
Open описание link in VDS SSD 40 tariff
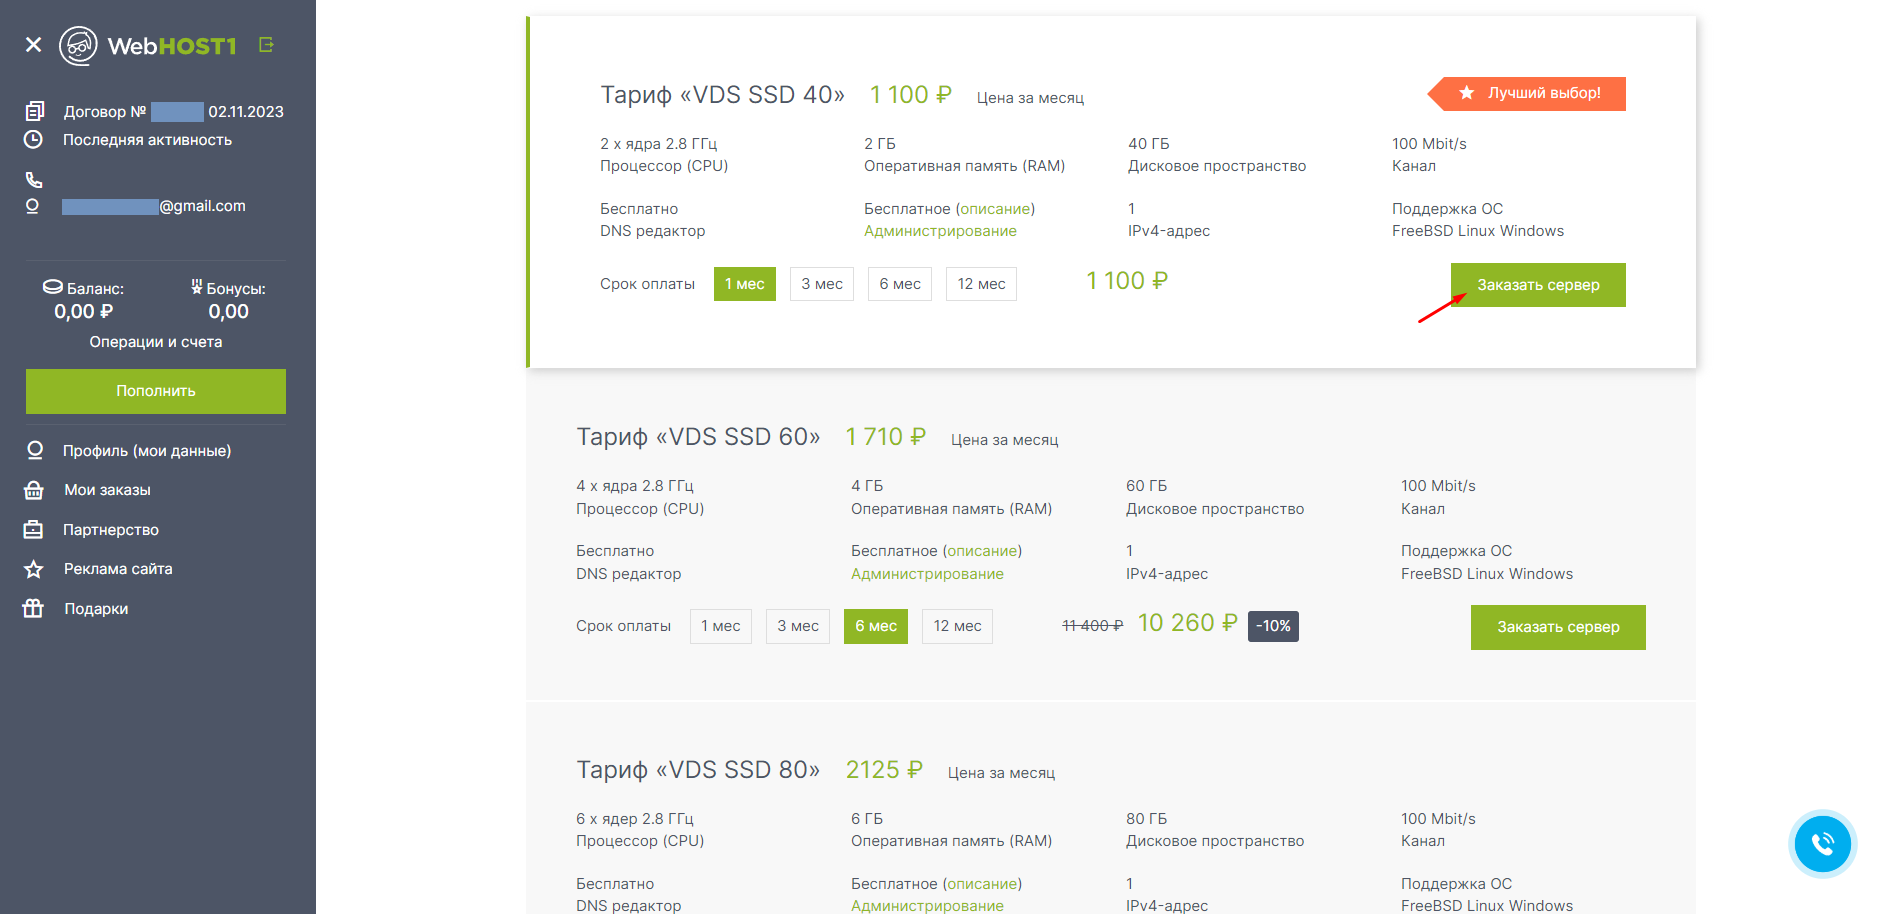coord(995,209)
